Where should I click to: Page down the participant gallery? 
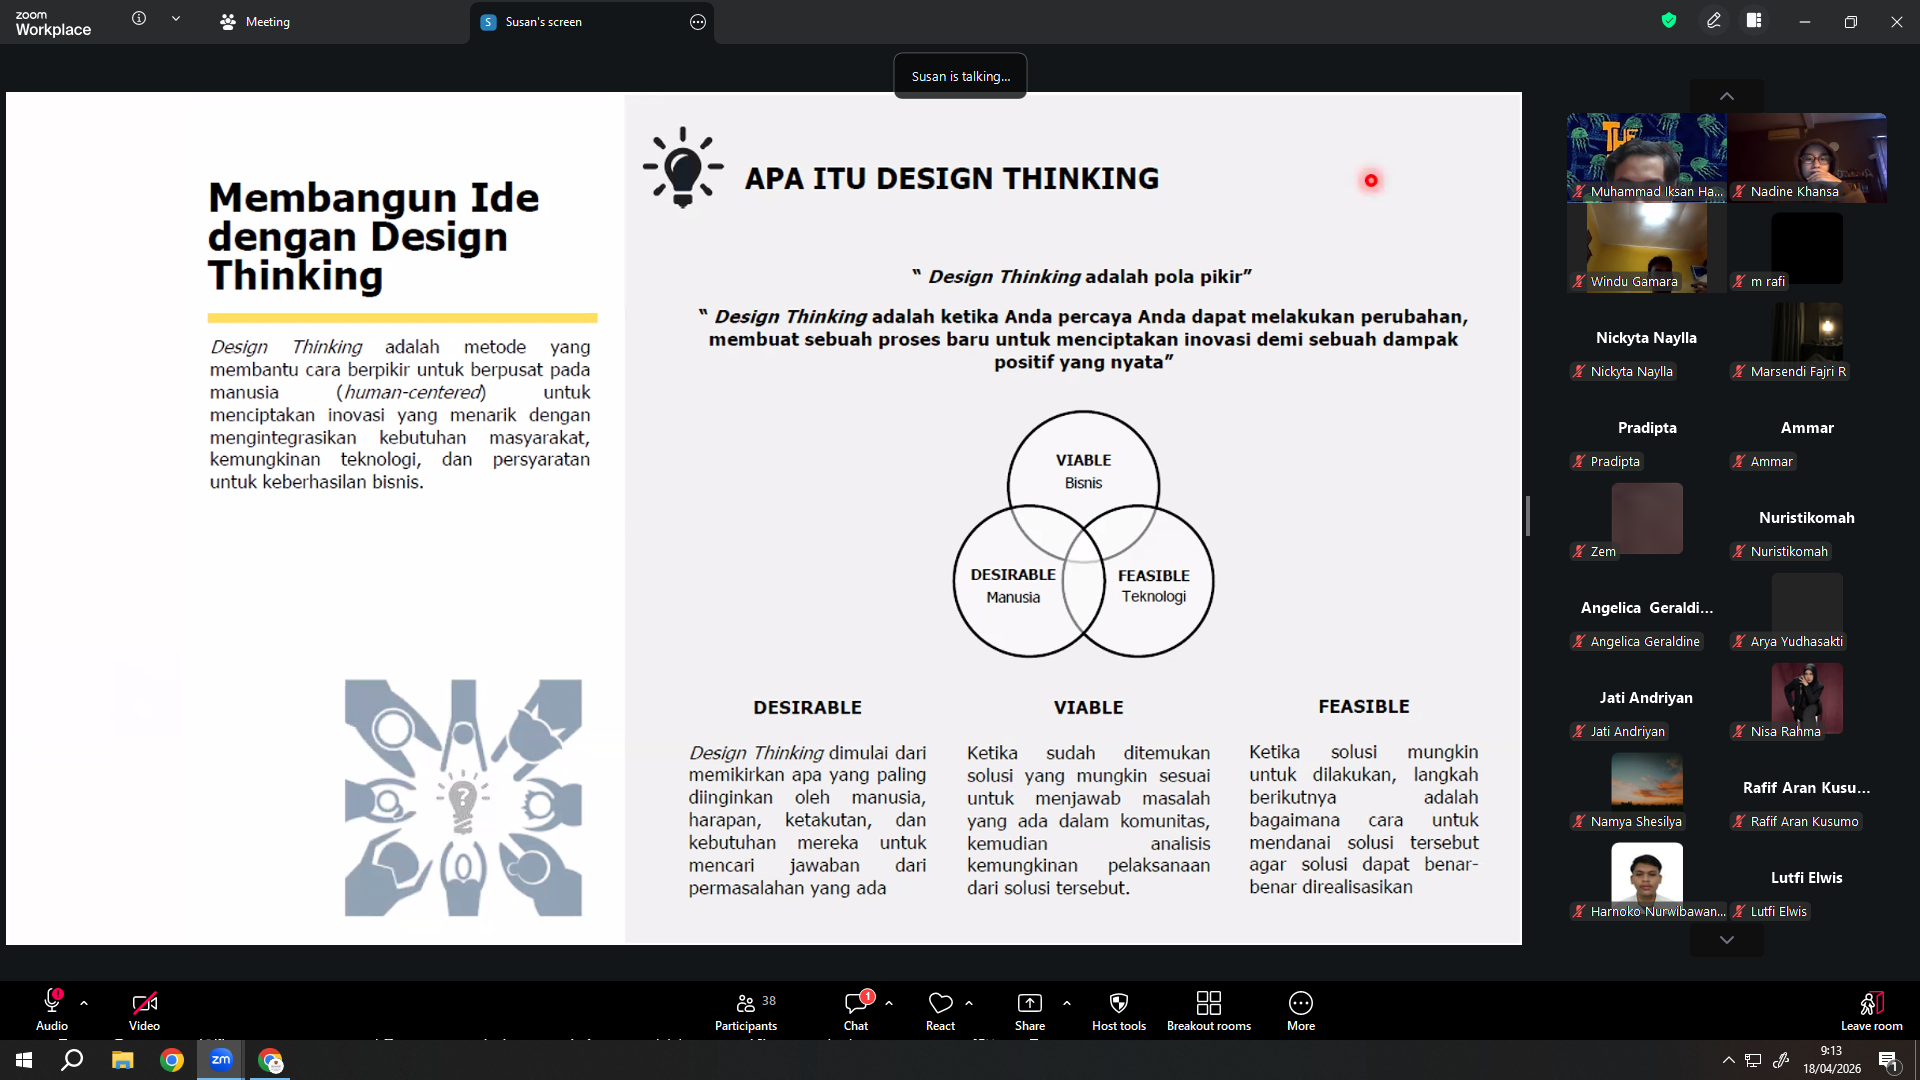(1727, 940)
